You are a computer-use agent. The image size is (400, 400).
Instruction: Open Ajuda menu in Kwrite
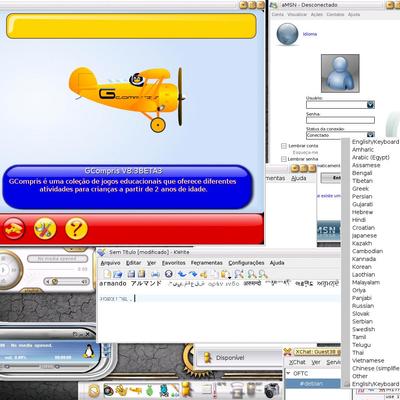click(277, 263)
